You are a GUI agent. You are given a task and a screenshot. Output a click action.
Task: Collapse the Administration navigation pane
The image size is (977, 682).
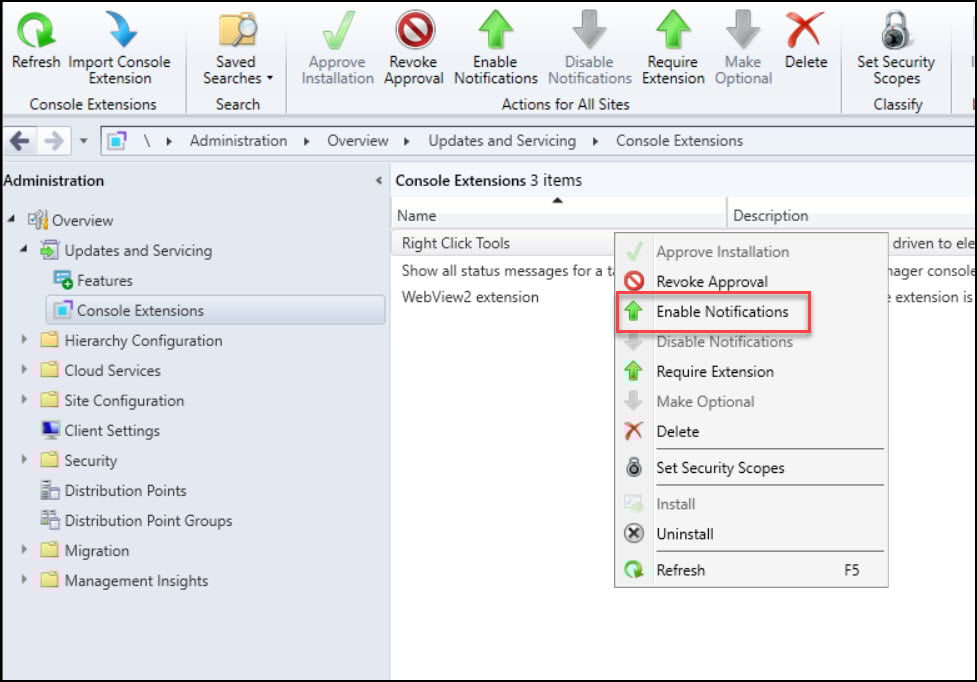pos(378,181)
